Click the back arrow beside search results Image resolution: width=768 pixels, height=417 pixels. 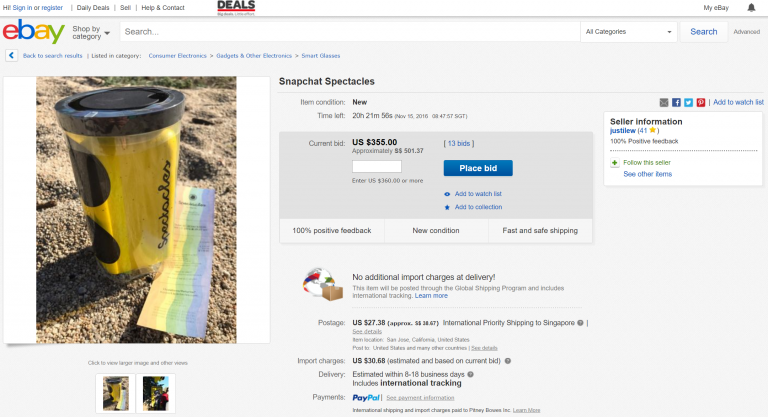pyautogui.click(x=11, y=56)
